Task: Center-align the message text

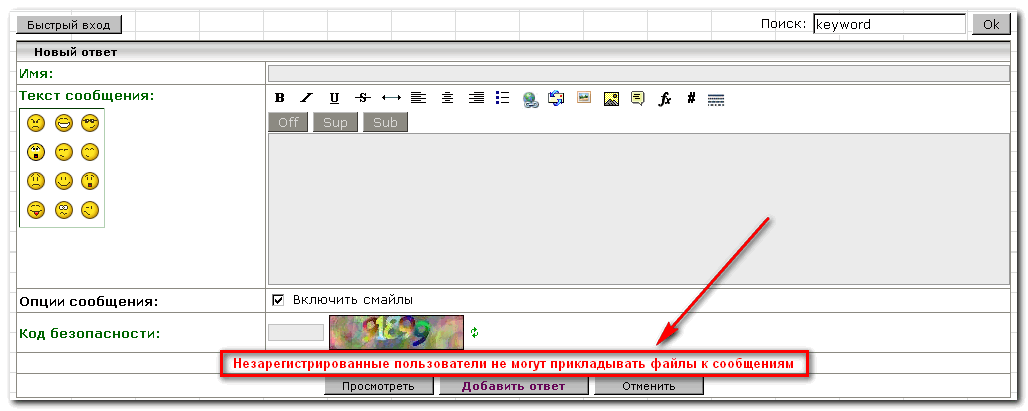Action: [447, 98]
